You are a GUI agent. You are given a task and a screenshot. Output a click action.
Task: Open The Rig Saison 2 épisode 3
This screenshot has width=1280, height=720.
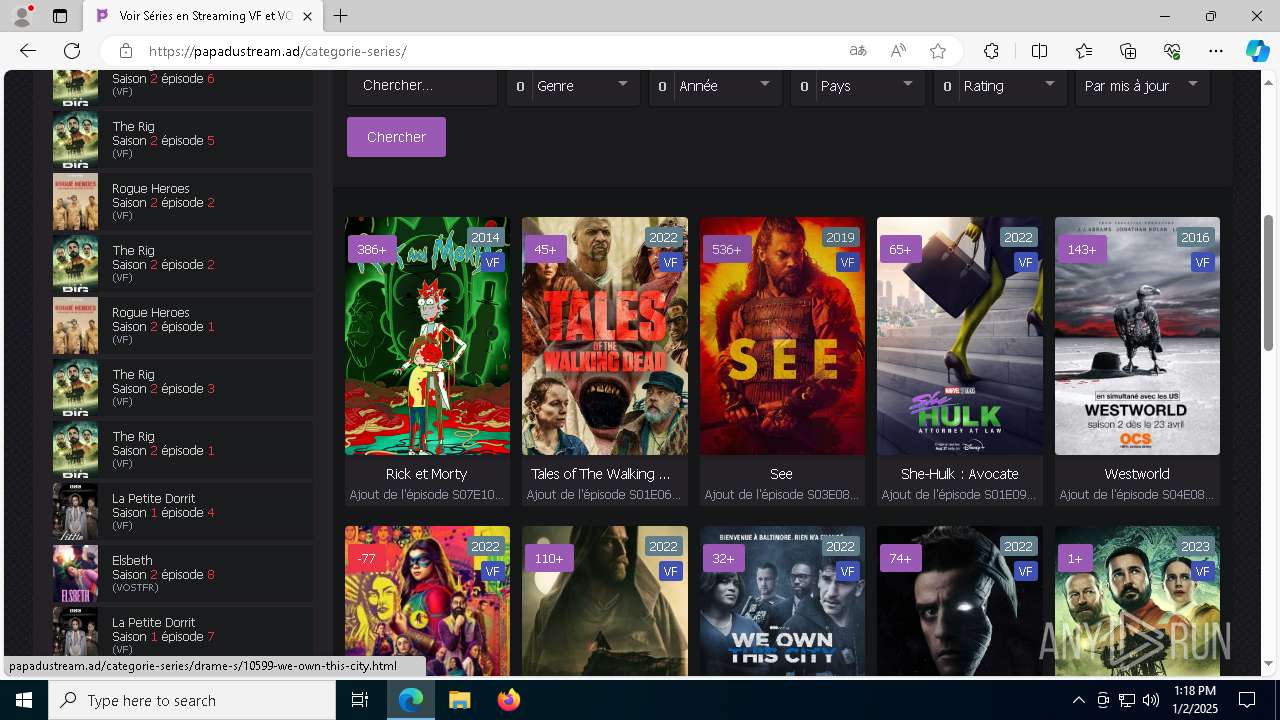pyautogui.click(x=183, y=388)
